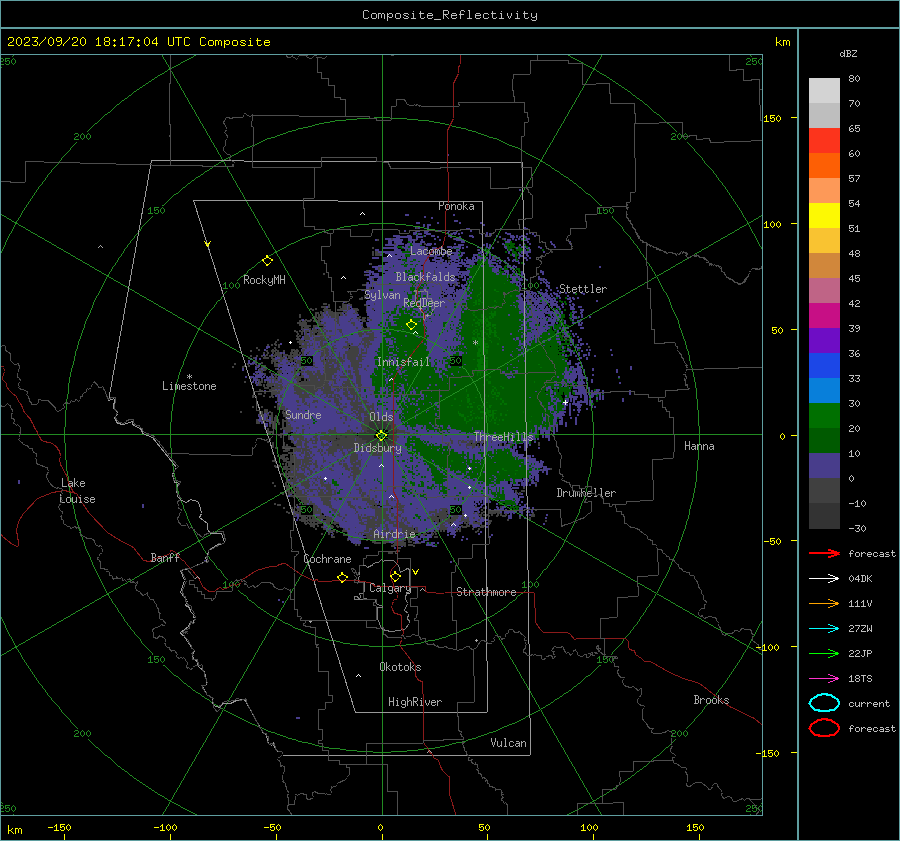The width and height of the screenshot is (900, 841).
Task: Click the Lacombe city label
Action: coord(431,251)
